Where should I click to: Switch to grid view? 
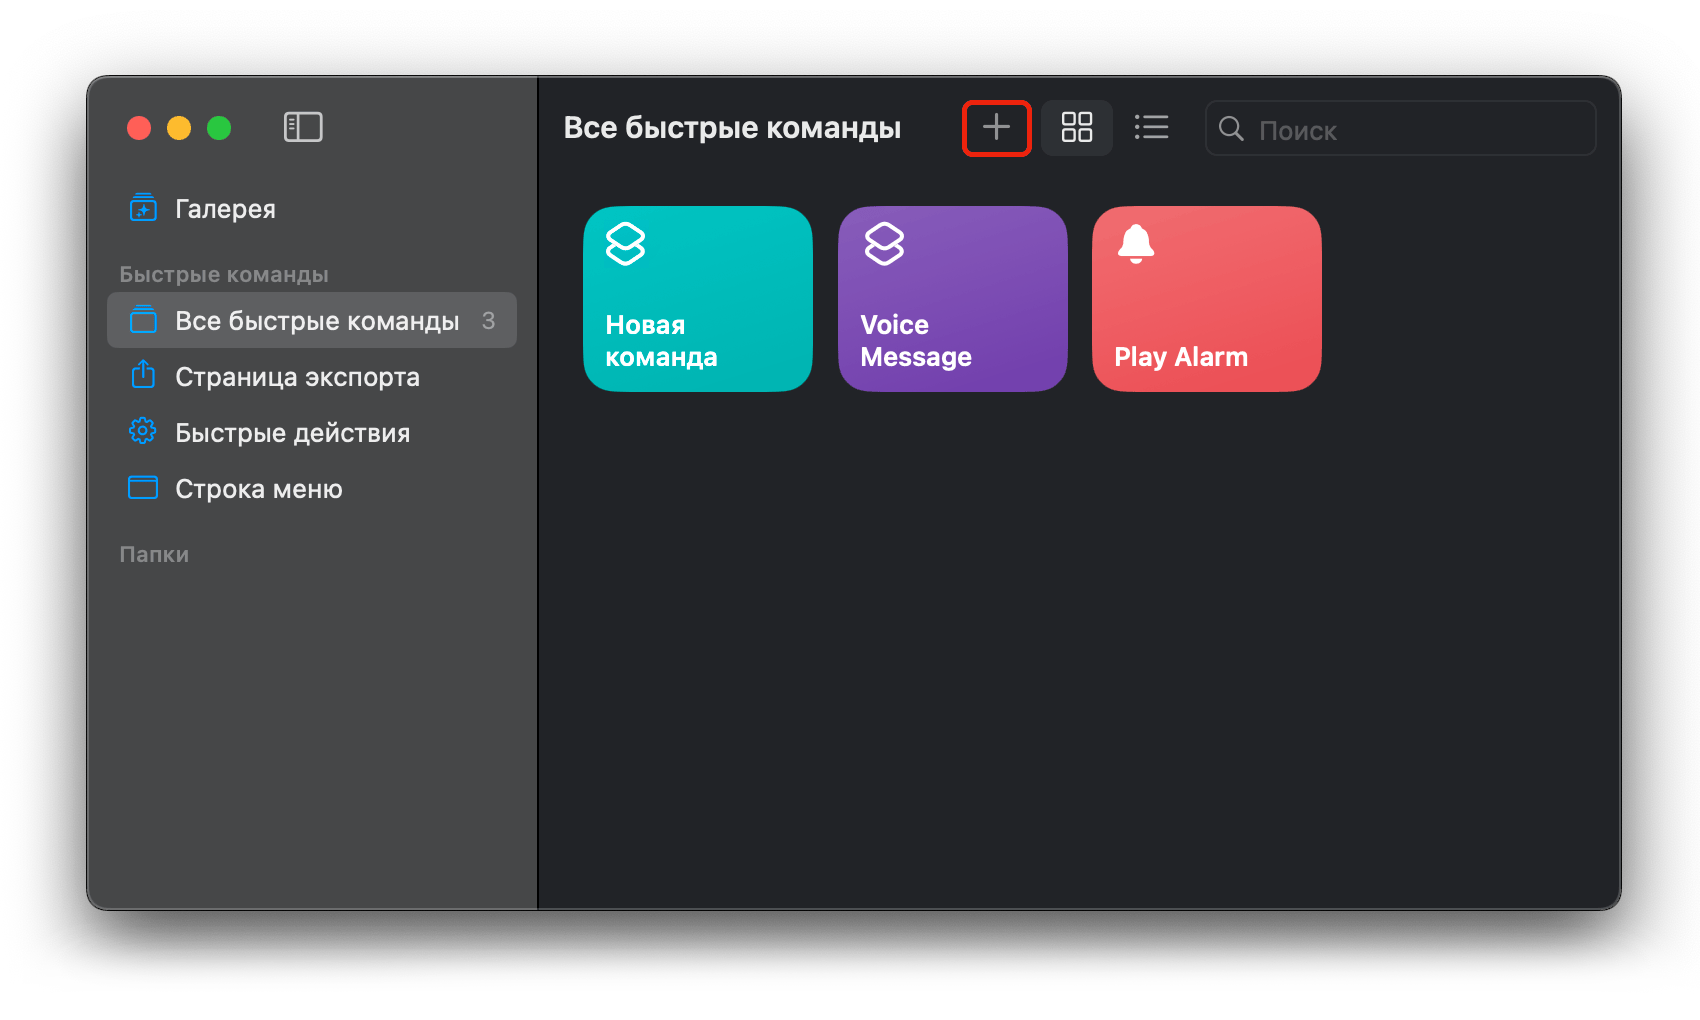tap(1077, 128)
